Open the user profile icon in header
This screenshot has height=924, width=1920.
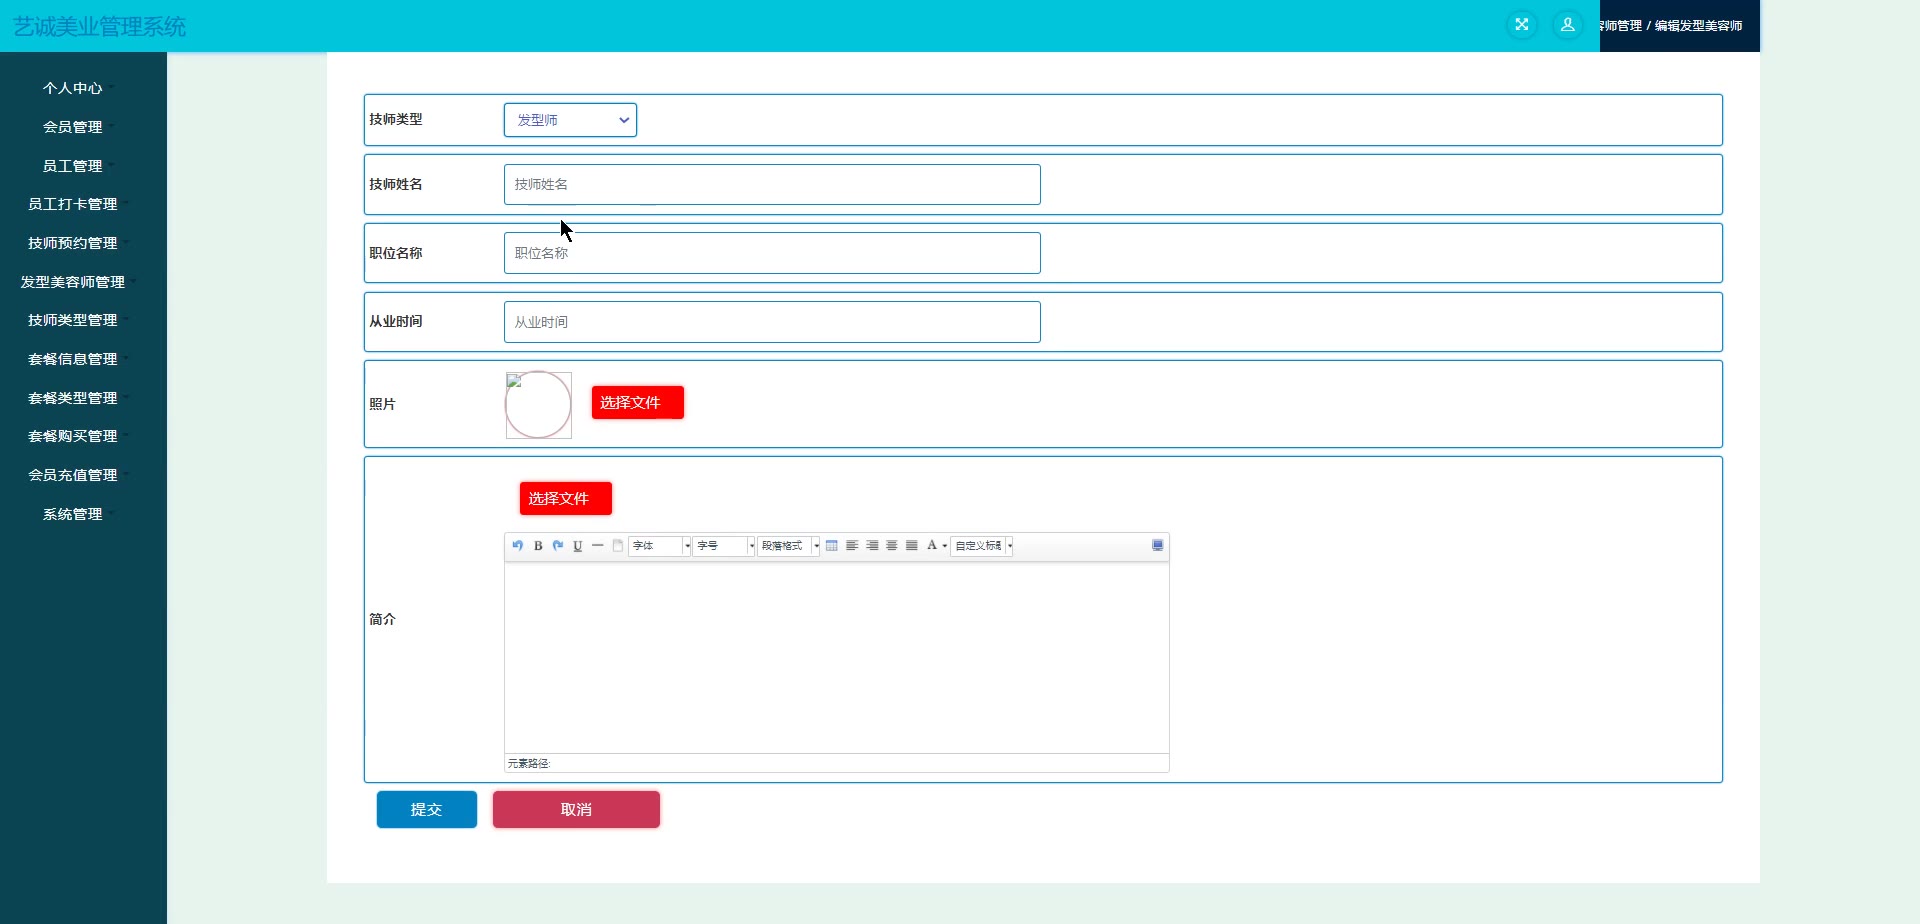[x=1568, y=25]
